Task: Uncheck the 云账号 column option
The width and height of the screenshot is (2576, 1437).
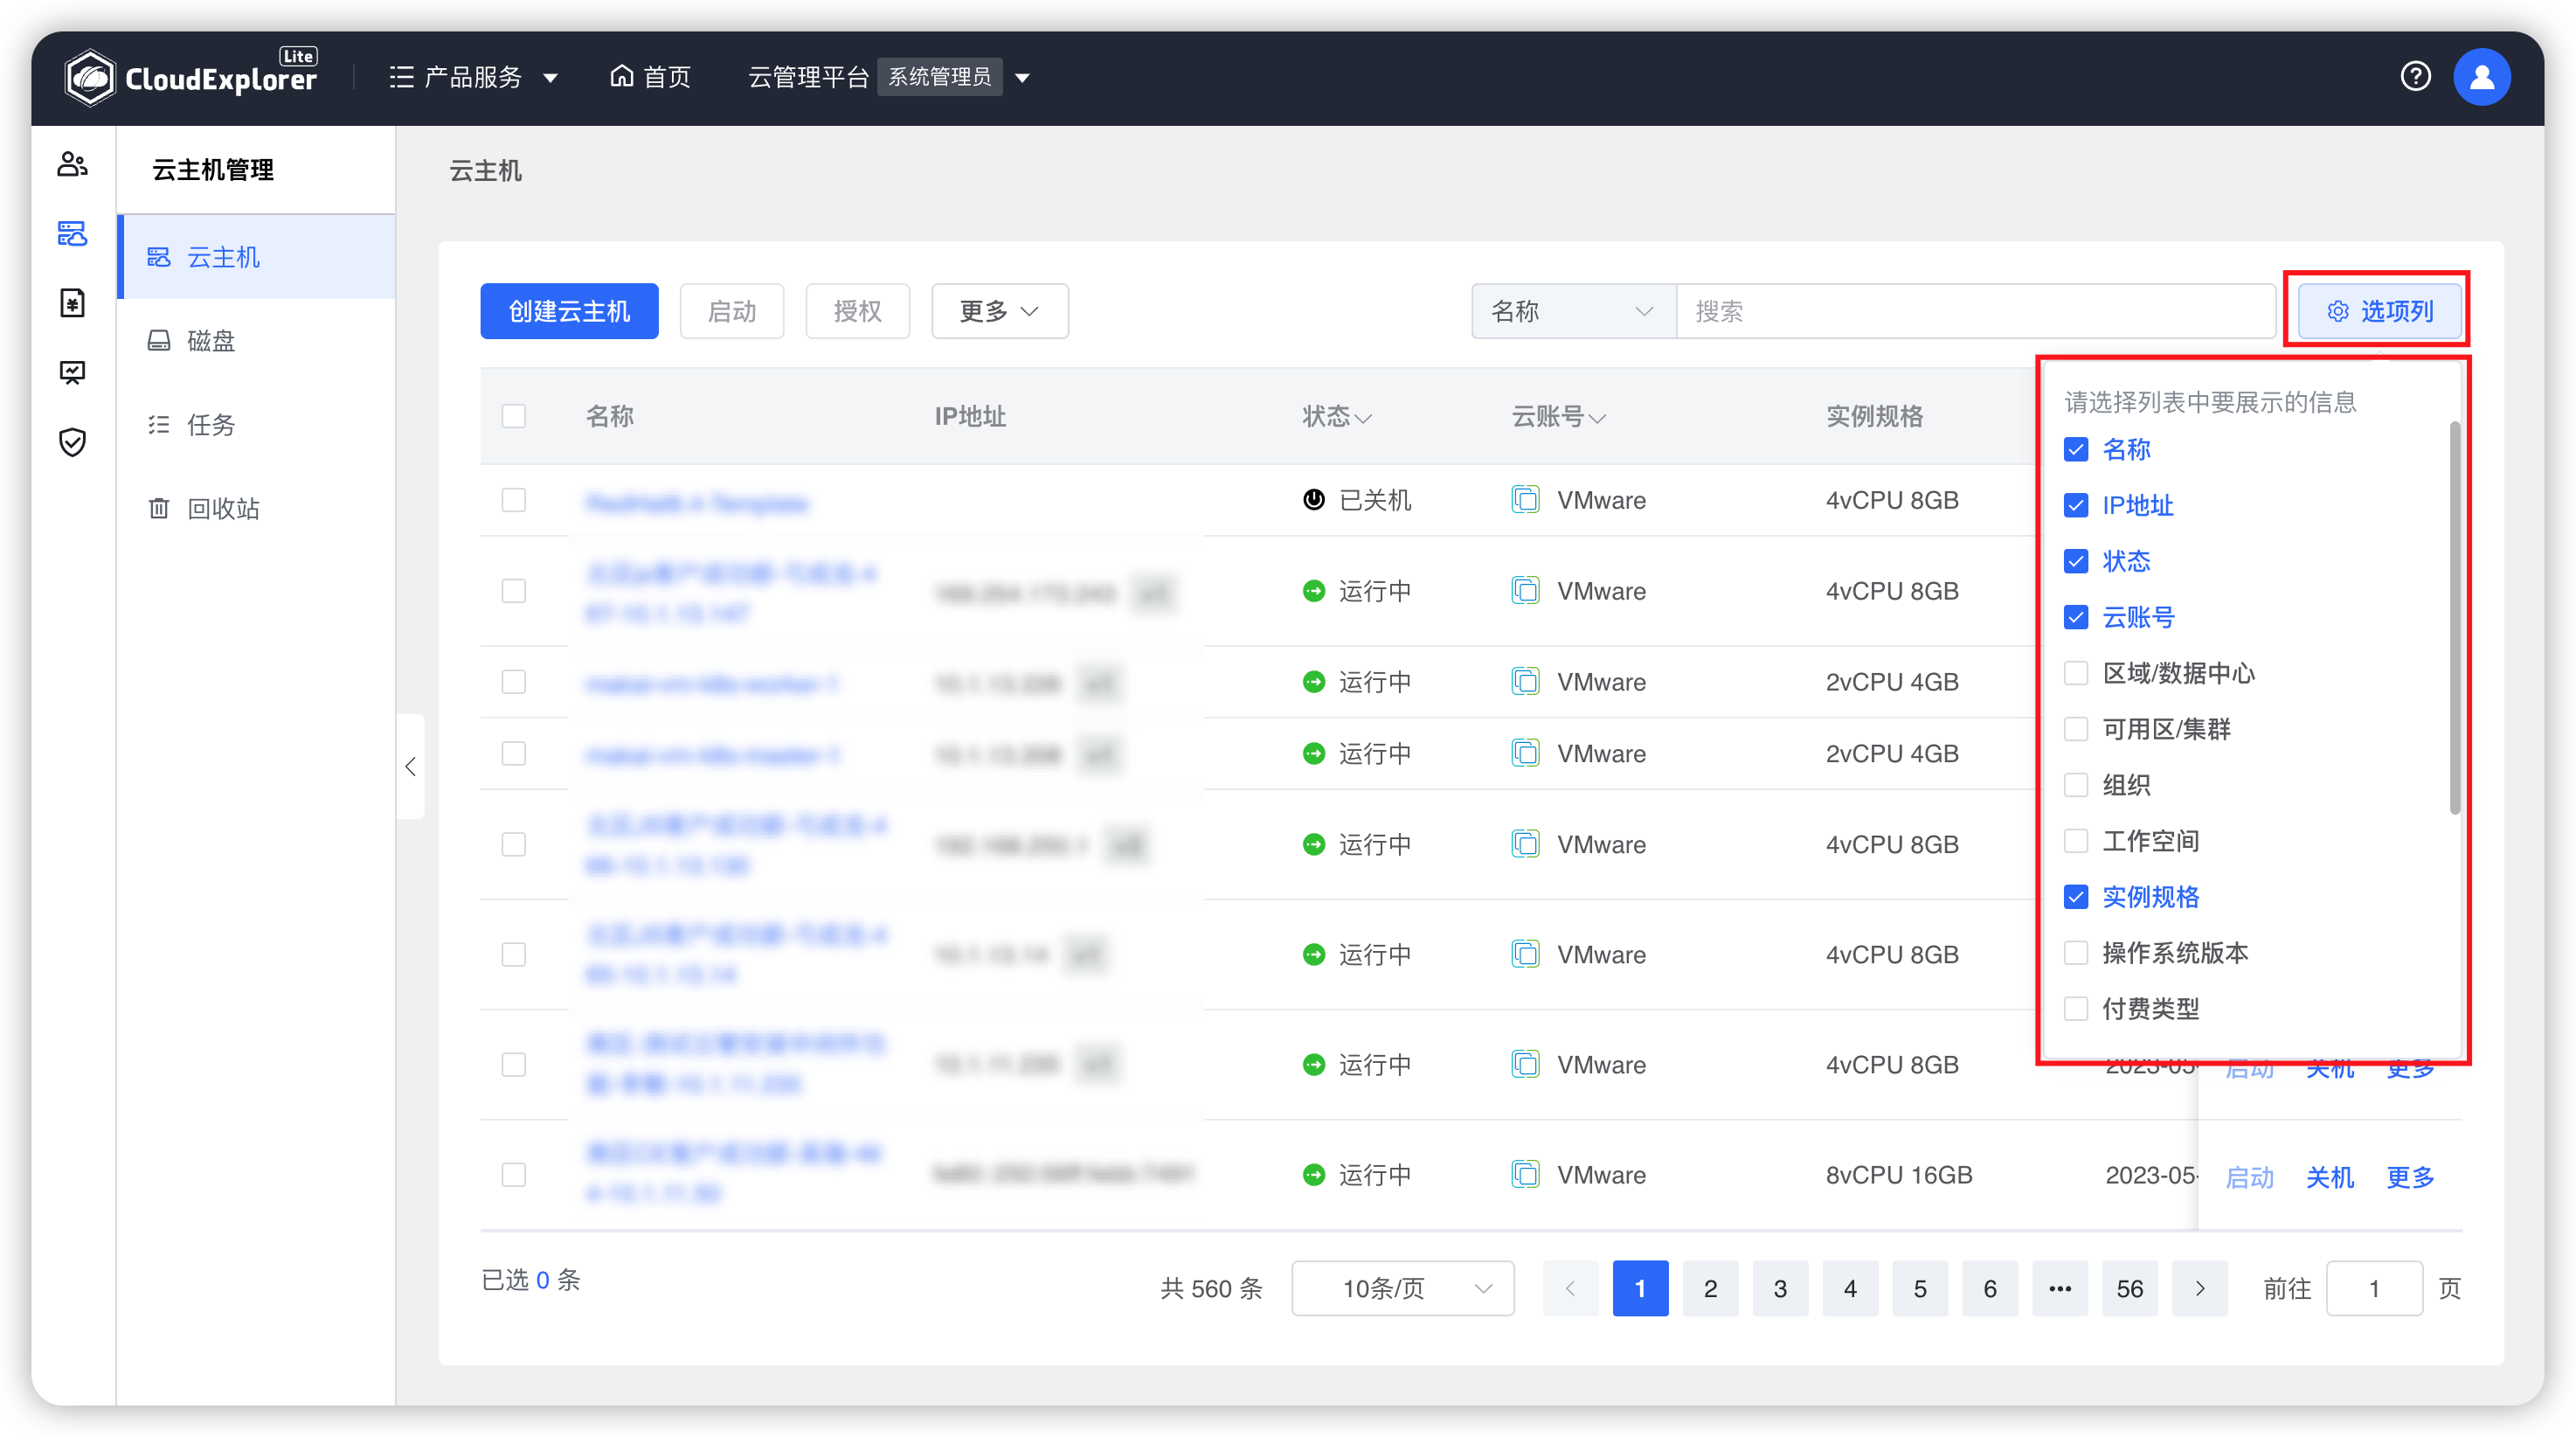Action: (x=2076, y=617)
